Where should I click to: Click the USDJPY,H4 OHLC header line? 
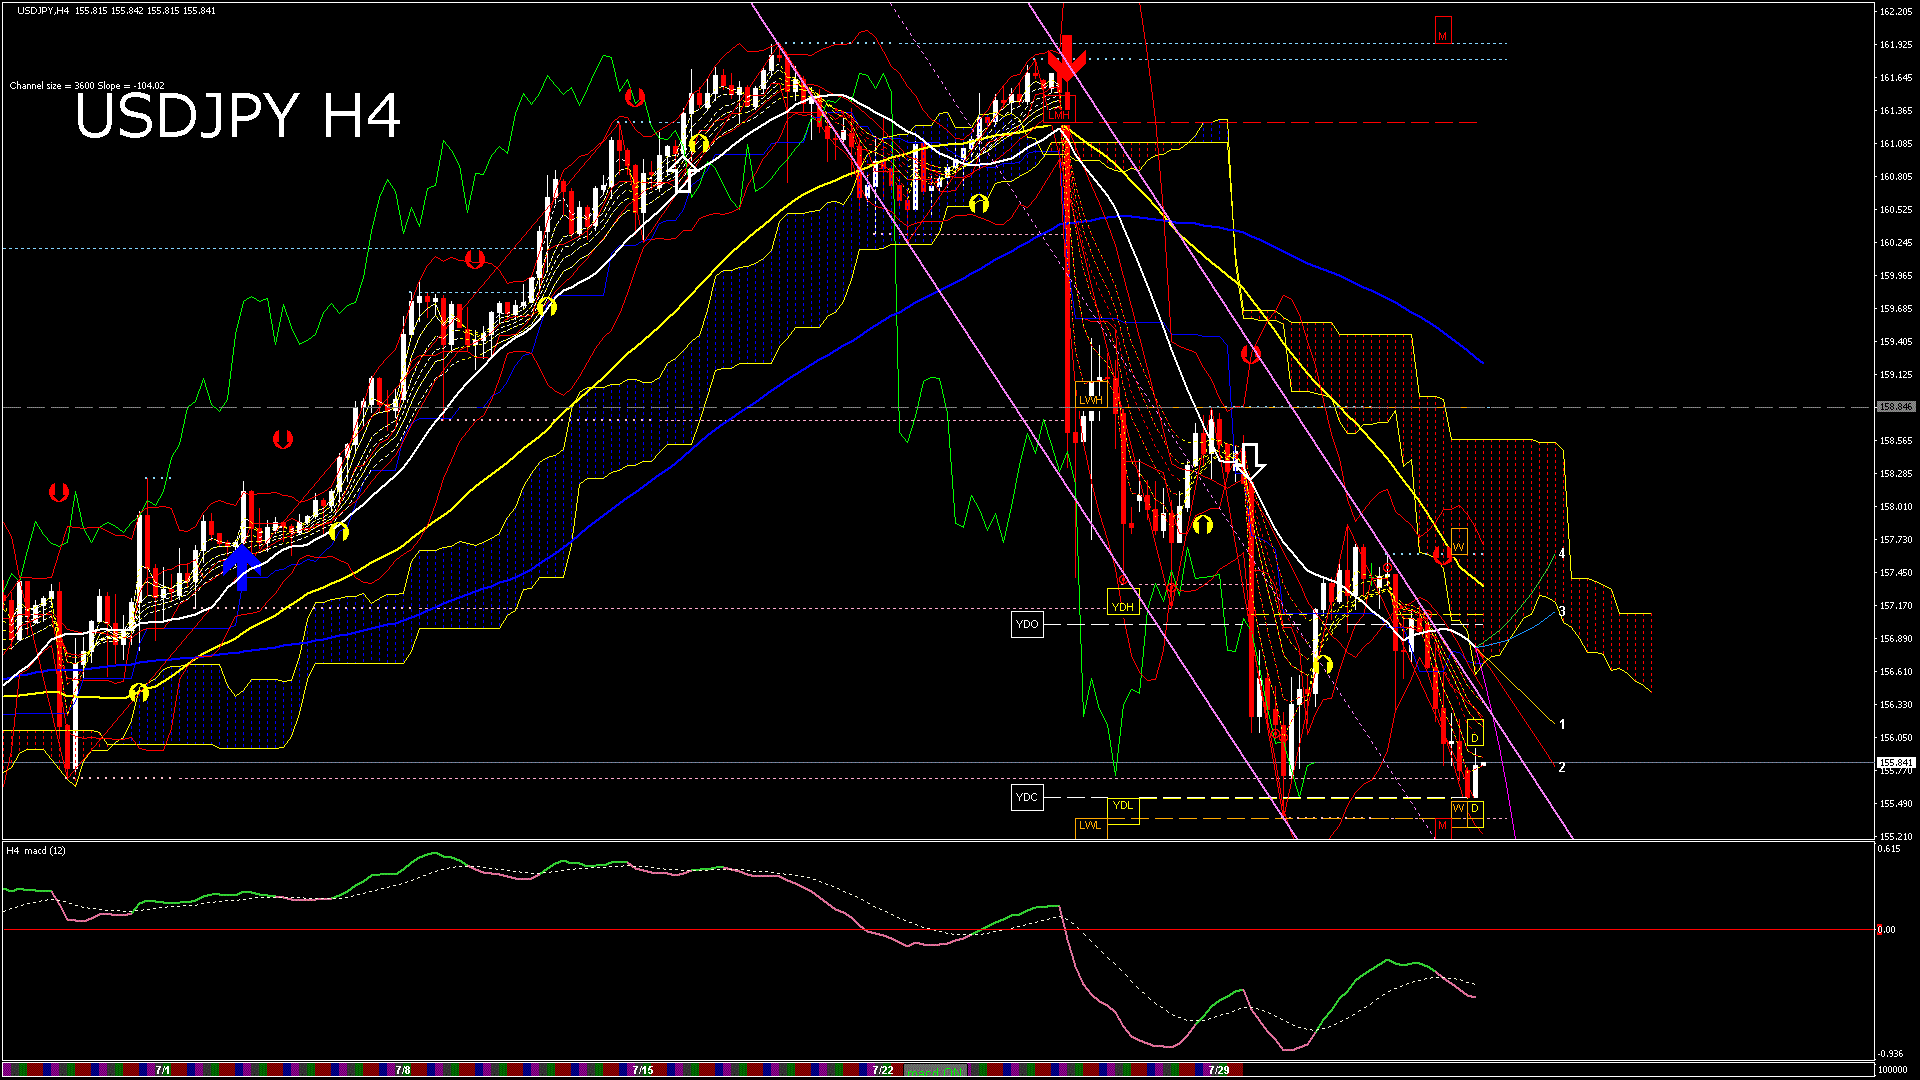click(x=116, y=10)
